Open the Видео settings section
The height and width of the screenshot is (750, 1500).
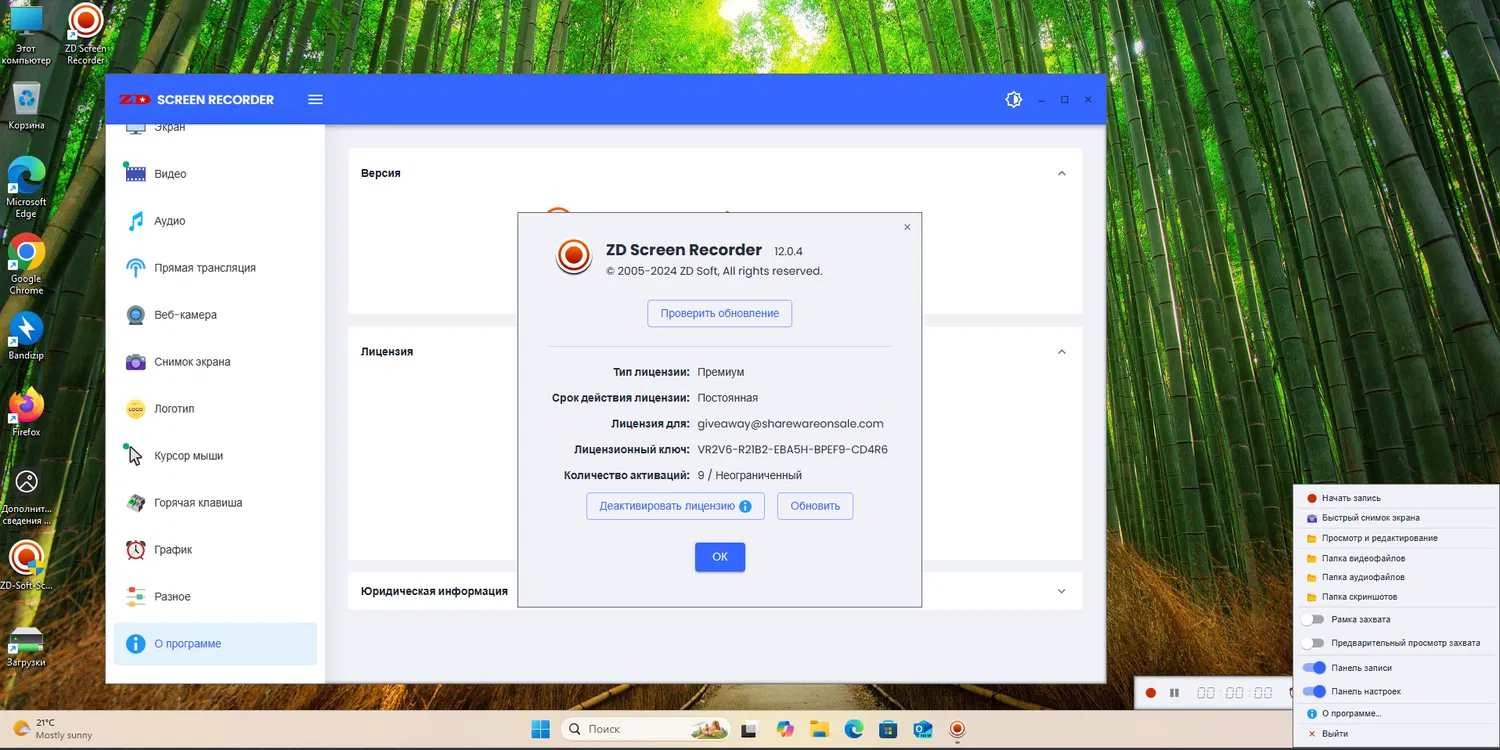[x=215, y=174]
